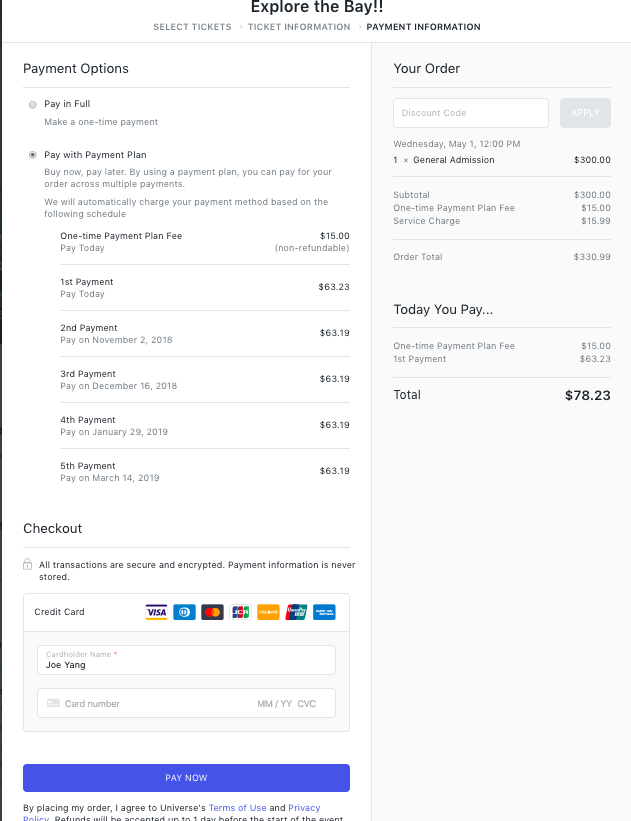Click the UnionPay card icon
Image resolution: width=631 pixels, height=821 pixels.
click(x=296, y=612)
